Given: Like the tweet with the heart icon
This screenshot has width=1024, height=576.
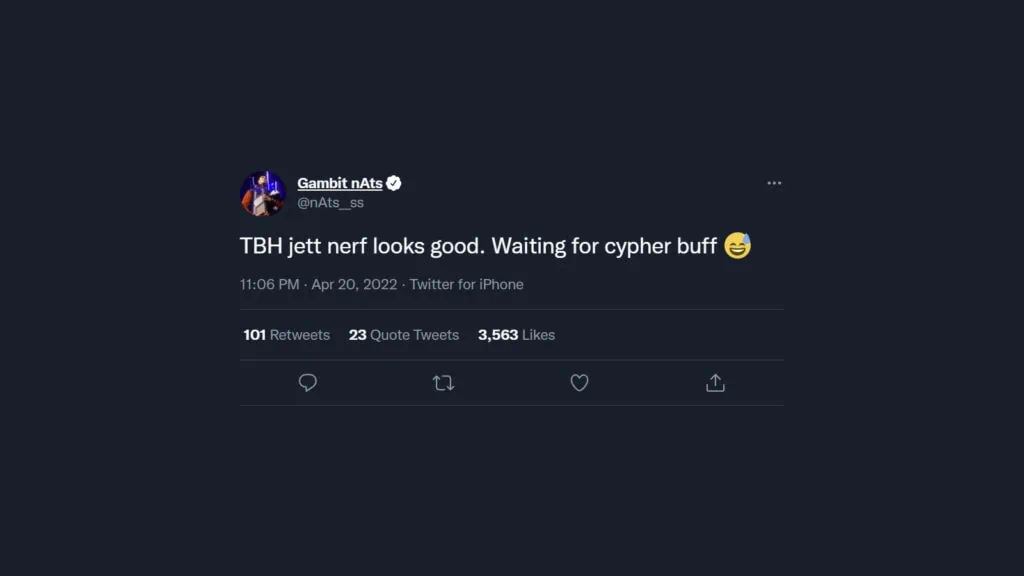Looking at the screenshot, I should 579,383.
